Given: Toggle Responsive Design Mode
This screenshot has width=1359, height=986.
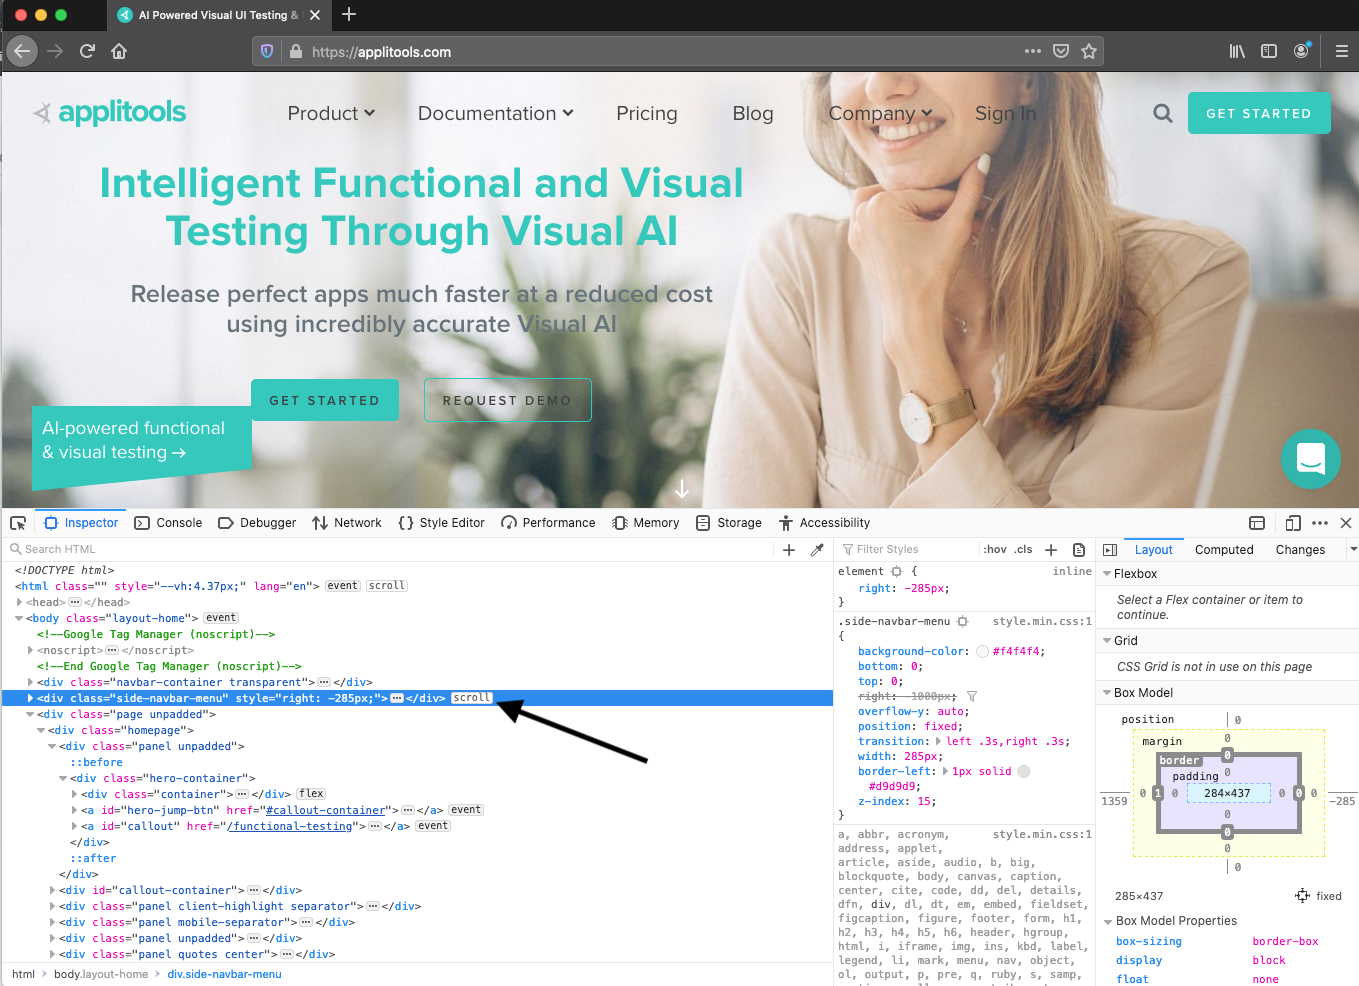Looking at the screenshot, I should tap(1293, 523).
